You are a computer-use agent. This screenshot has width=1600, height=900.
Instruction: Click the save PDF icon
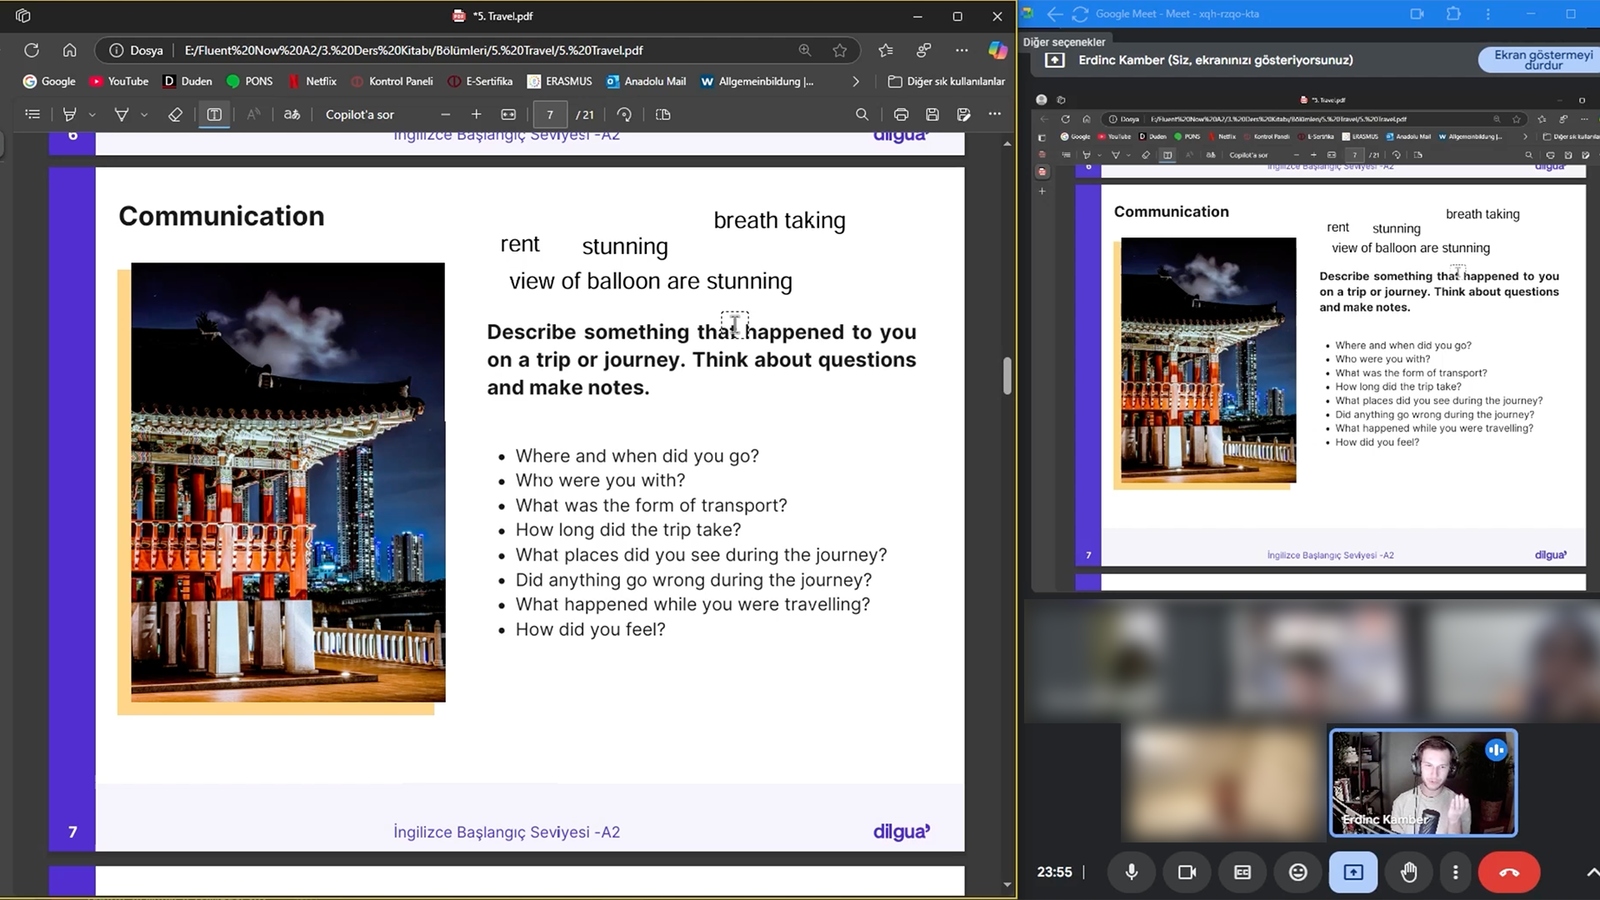(932, 115)
